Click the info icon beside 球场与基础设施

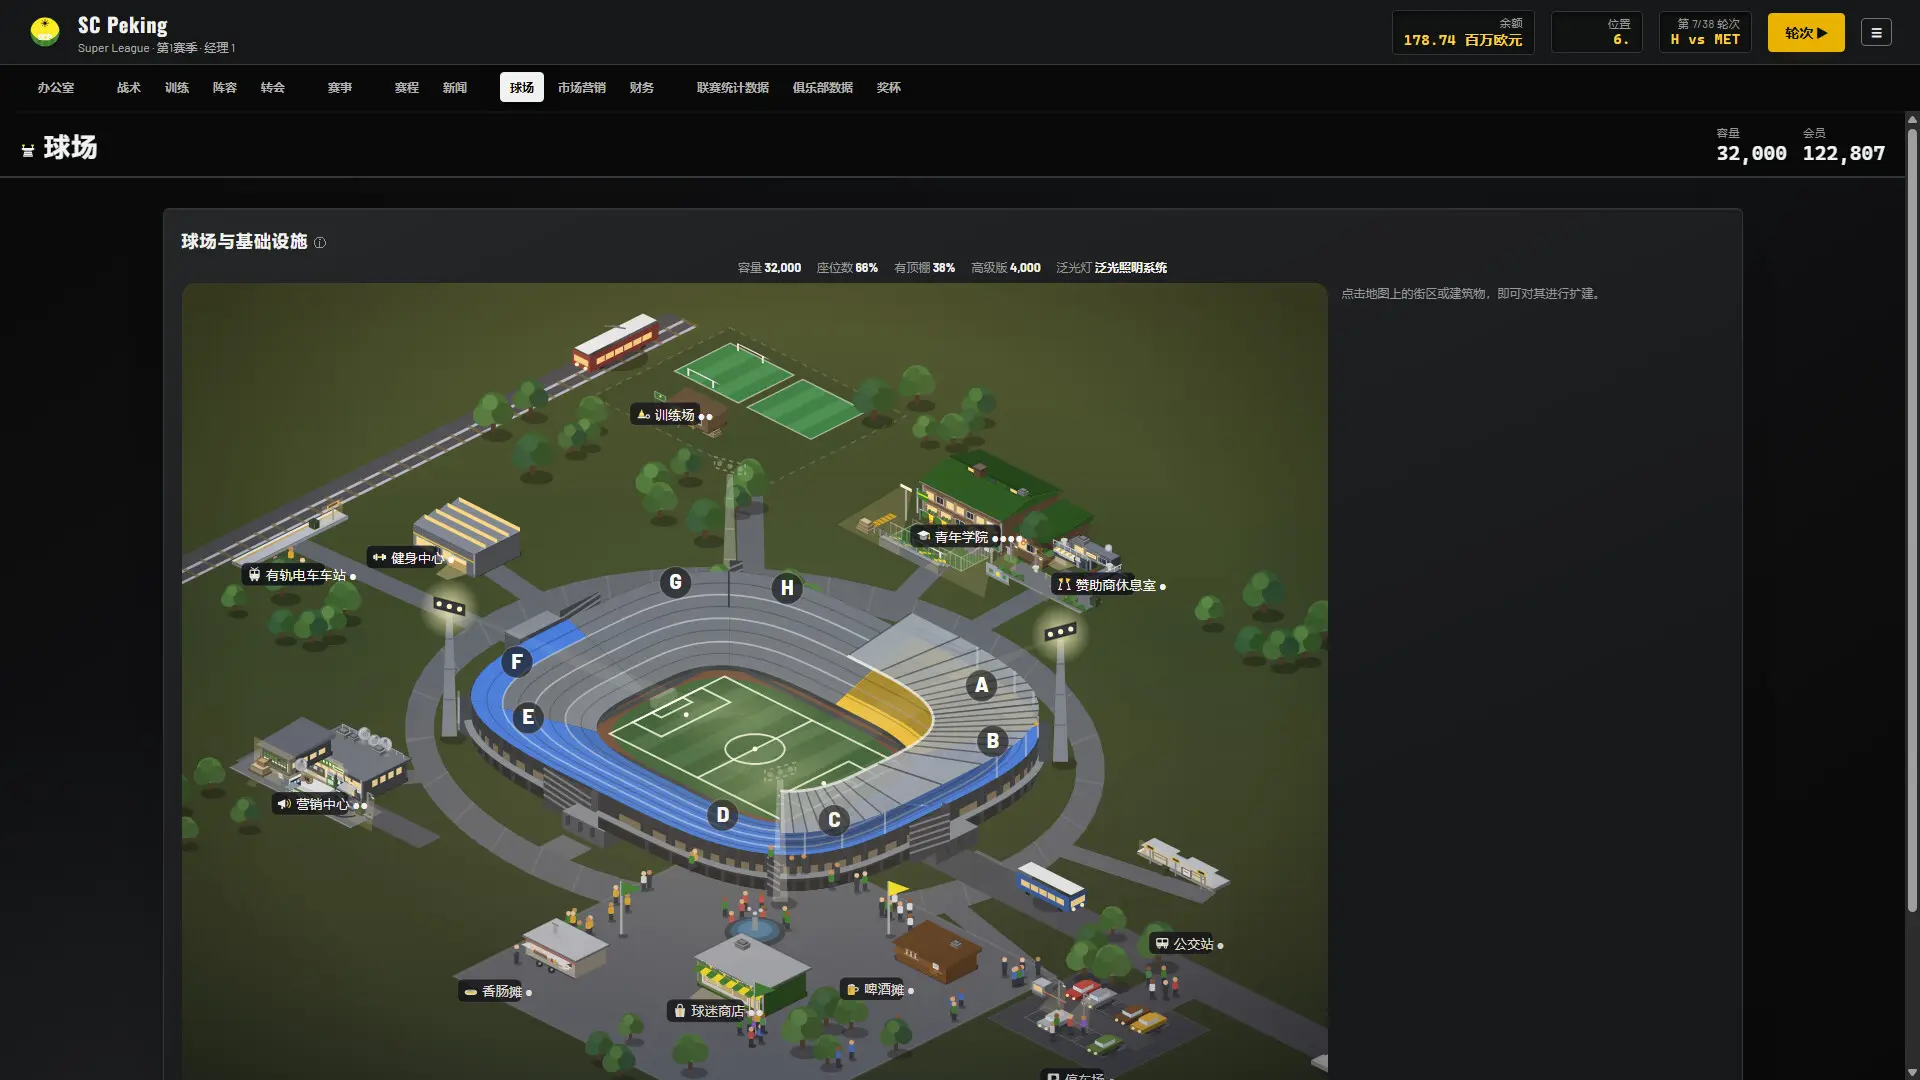(x=320, y=243)
